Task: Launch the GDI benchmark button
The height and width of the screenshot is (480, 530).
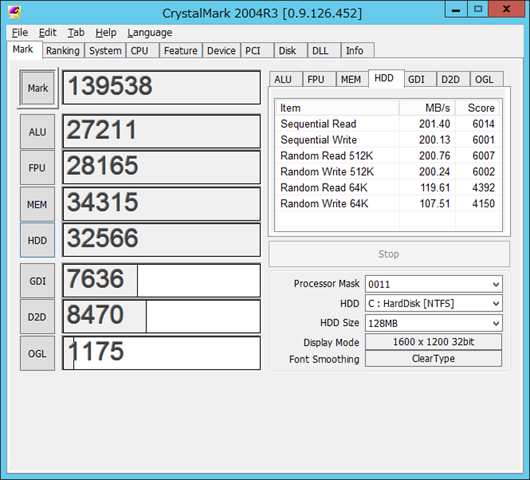Action: pyautogui.click(x=37, y=281)
